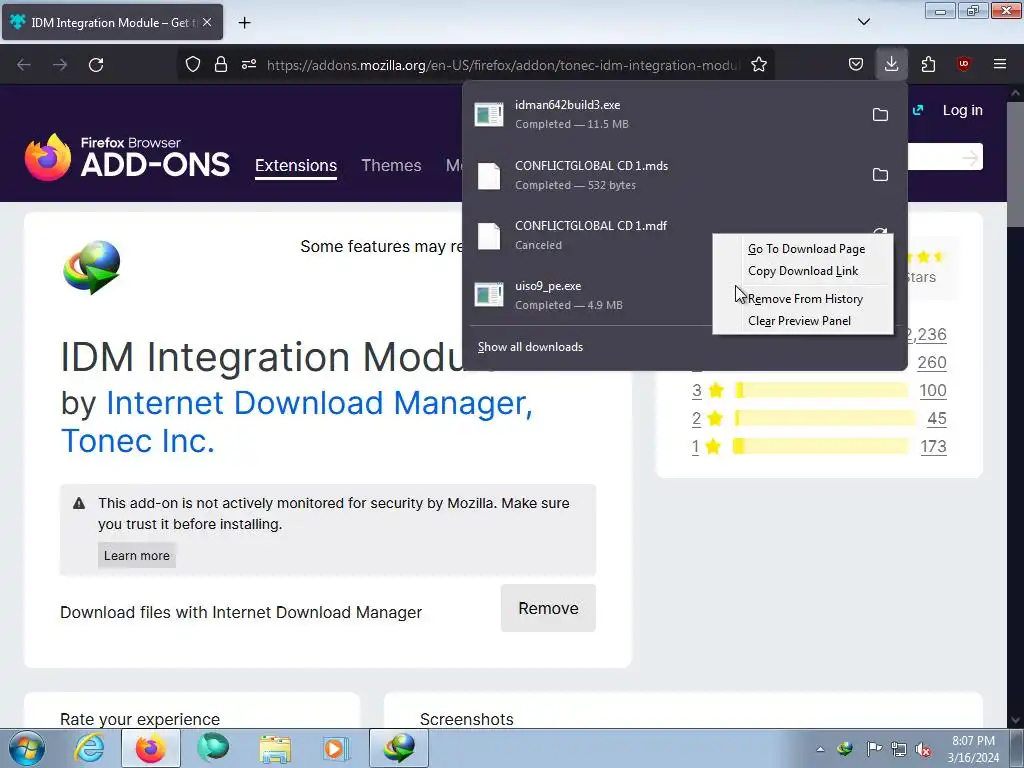This screenshot has width=1024, height=768.
Task: Close the IDM Integration Module tab
Action: [207, 22]
